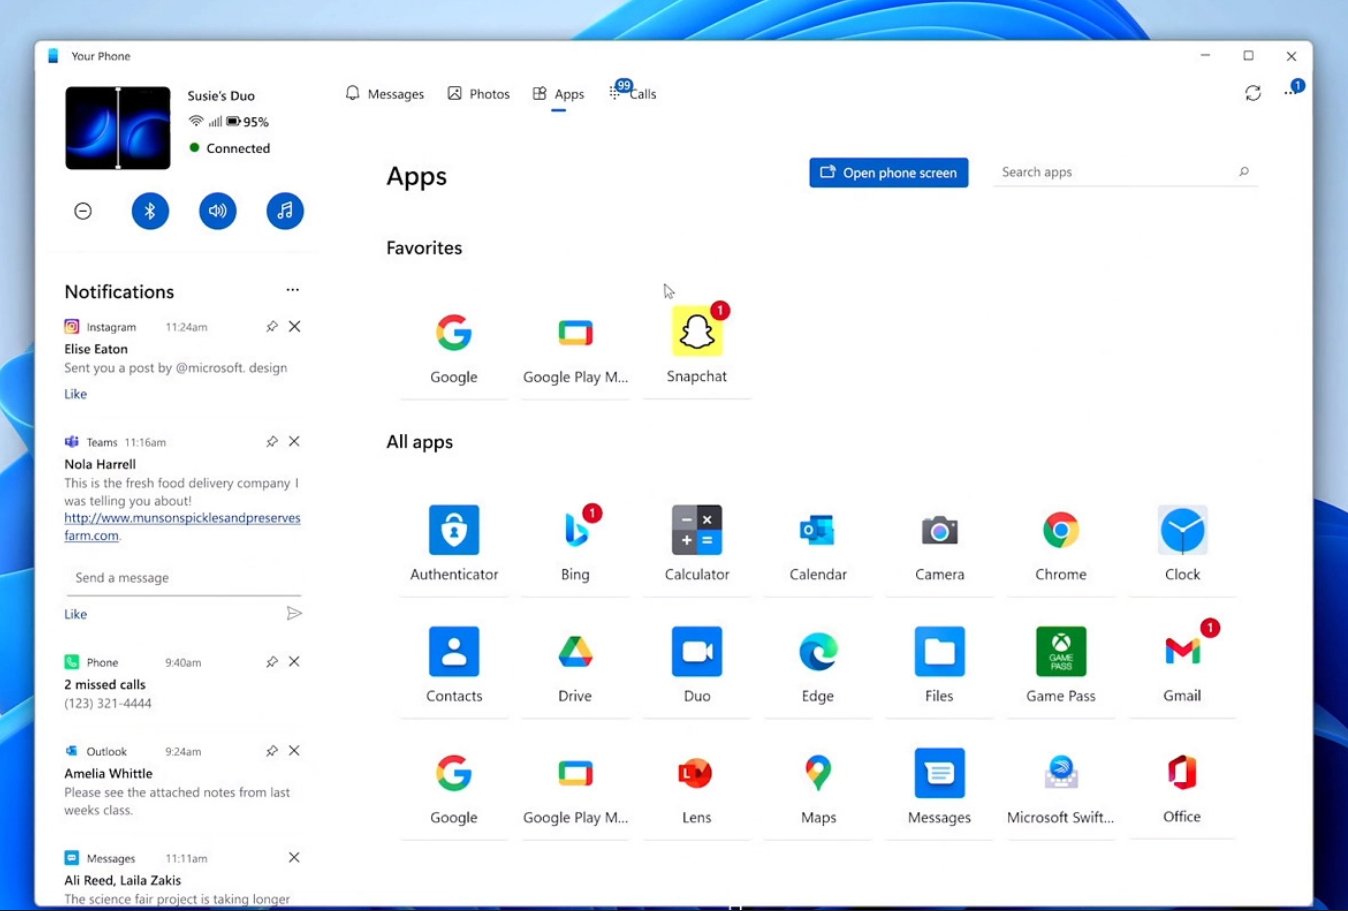Open the Office app
This screenshot has height=911, width=1348.
(x=1182, y=773)
